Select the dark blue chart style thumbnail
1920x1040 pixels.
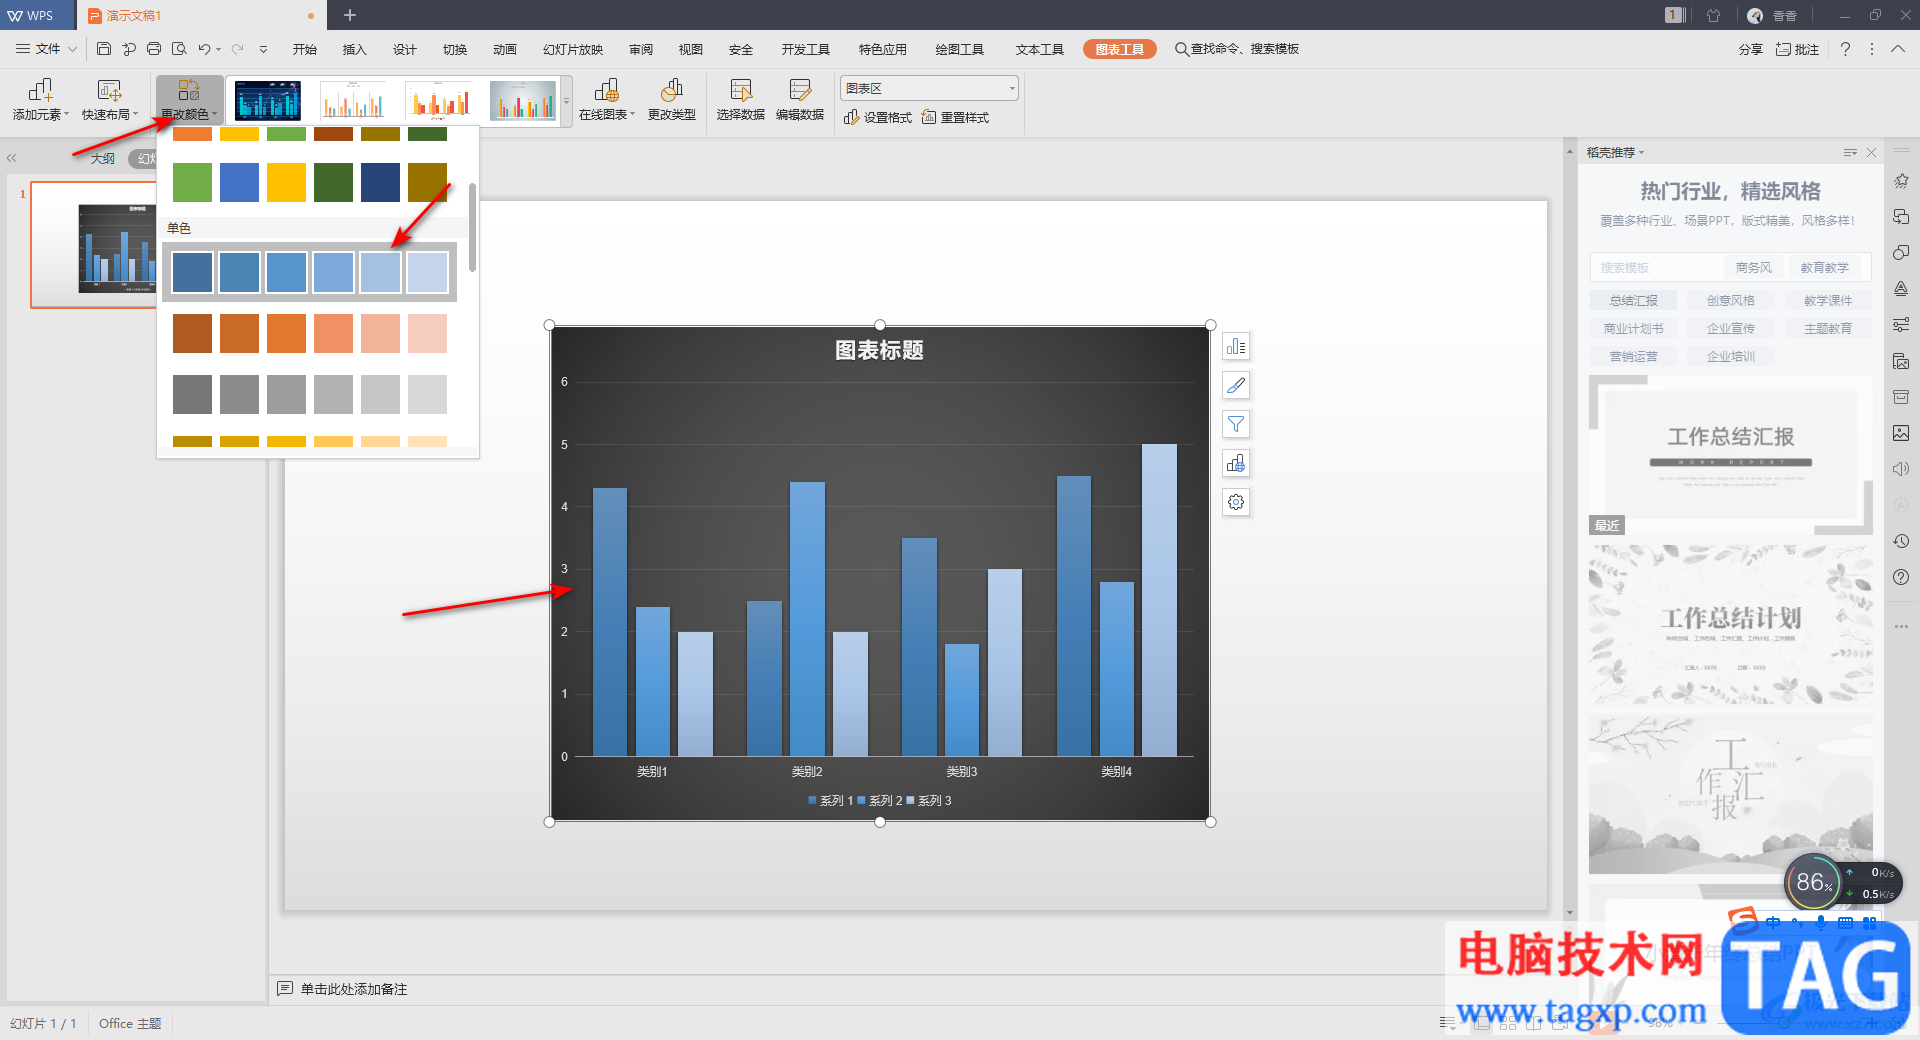coord(267,100)
